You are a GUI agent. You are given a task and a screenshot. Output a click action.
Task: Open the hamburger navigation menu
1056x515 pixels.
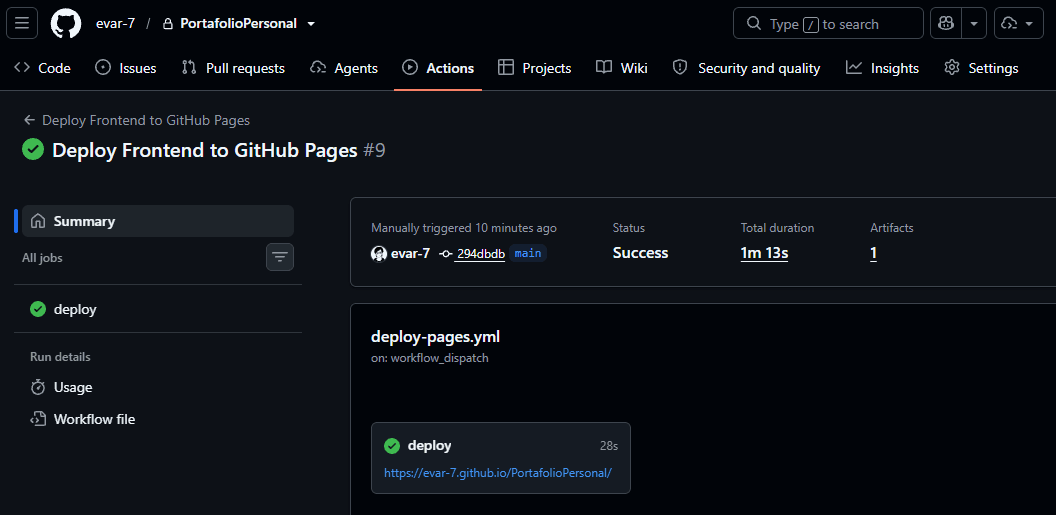tap(22, 24)
